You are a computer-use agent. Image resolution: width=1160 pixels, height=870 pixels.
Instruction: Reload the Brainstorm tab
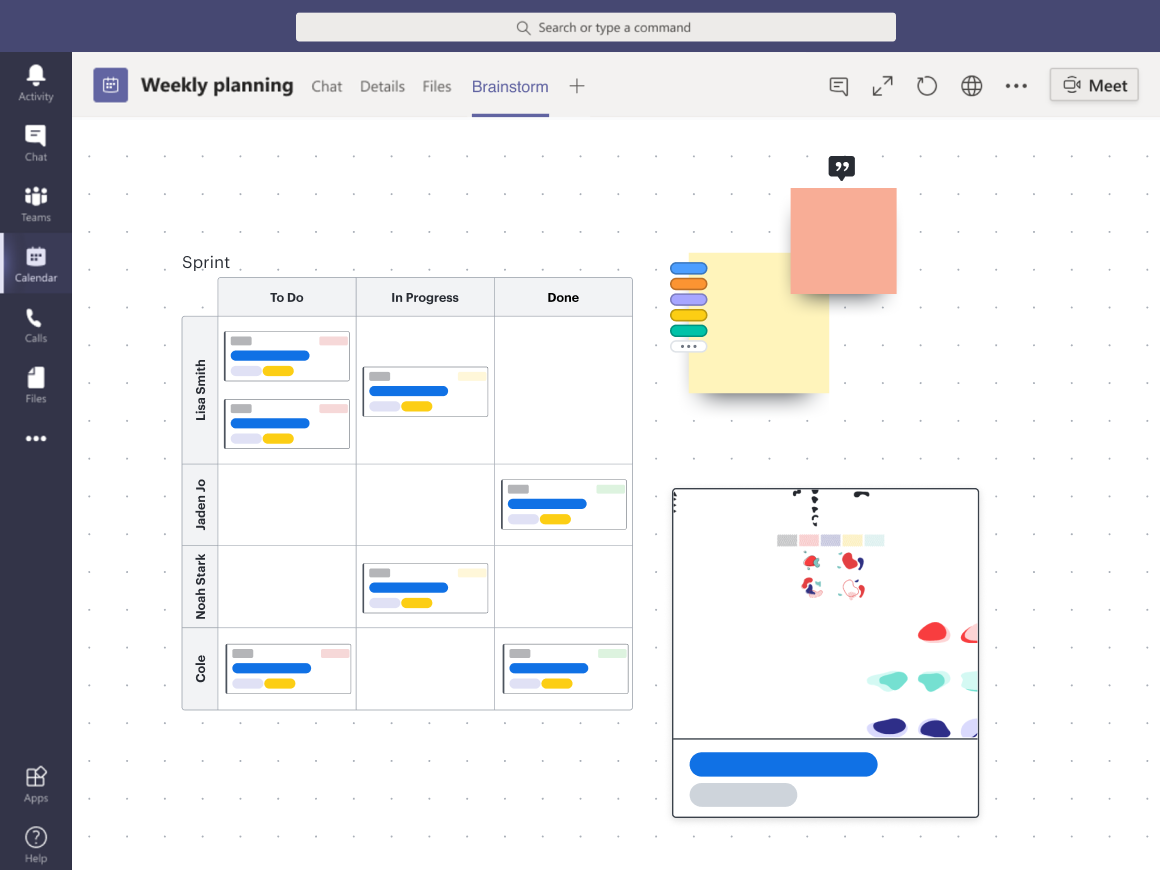pyautogui.click(x=927, y=86)
